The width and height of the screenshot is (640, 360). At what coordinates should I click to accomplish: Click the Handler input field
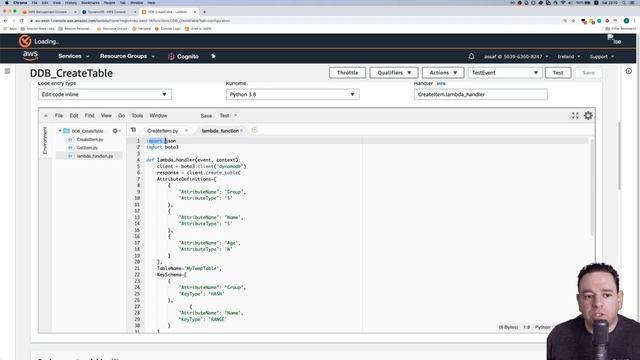(x=480, y=94)
